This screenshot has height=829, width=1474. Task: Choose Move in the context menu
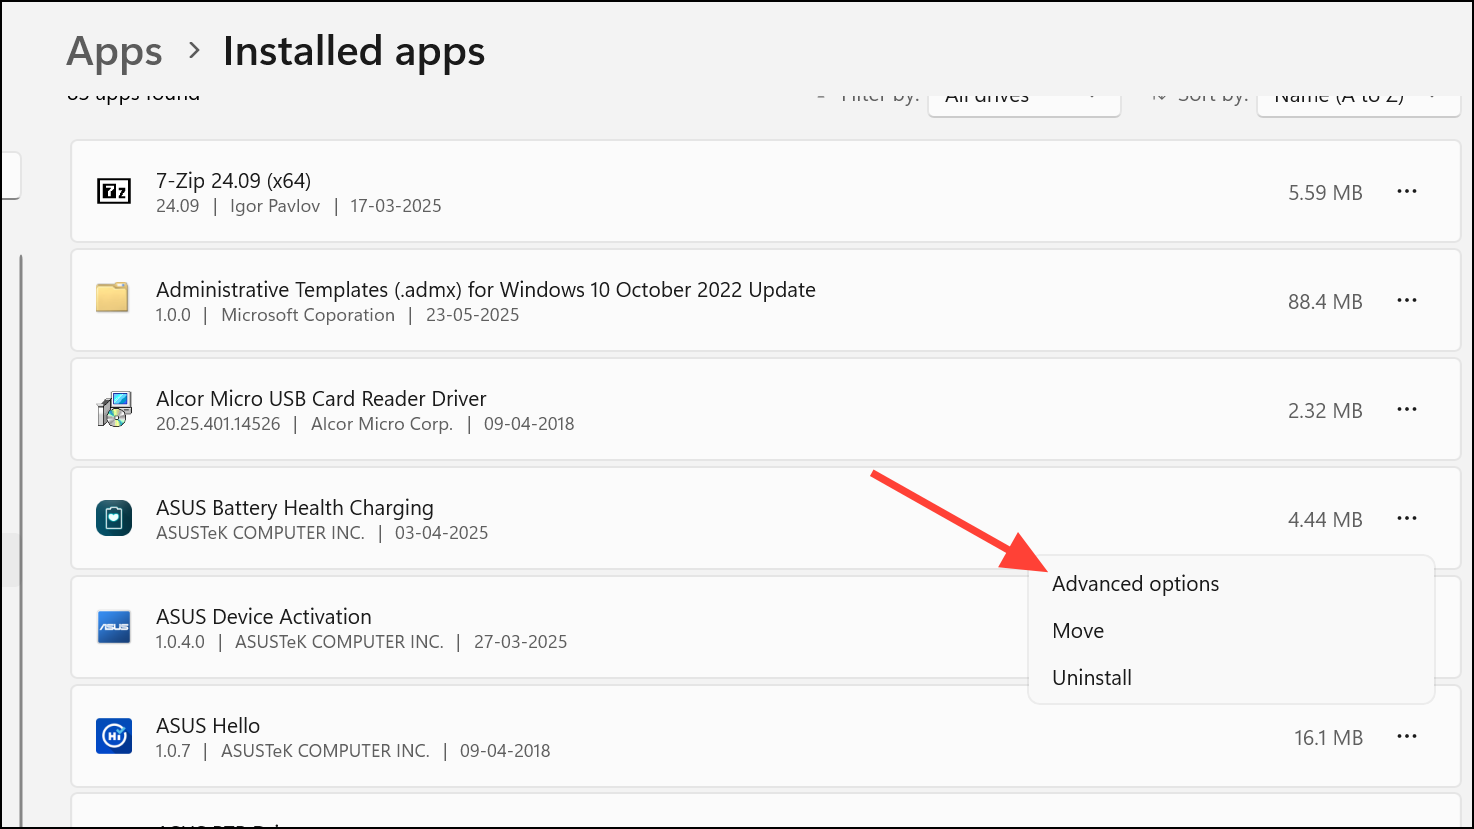click(1078, 631)
